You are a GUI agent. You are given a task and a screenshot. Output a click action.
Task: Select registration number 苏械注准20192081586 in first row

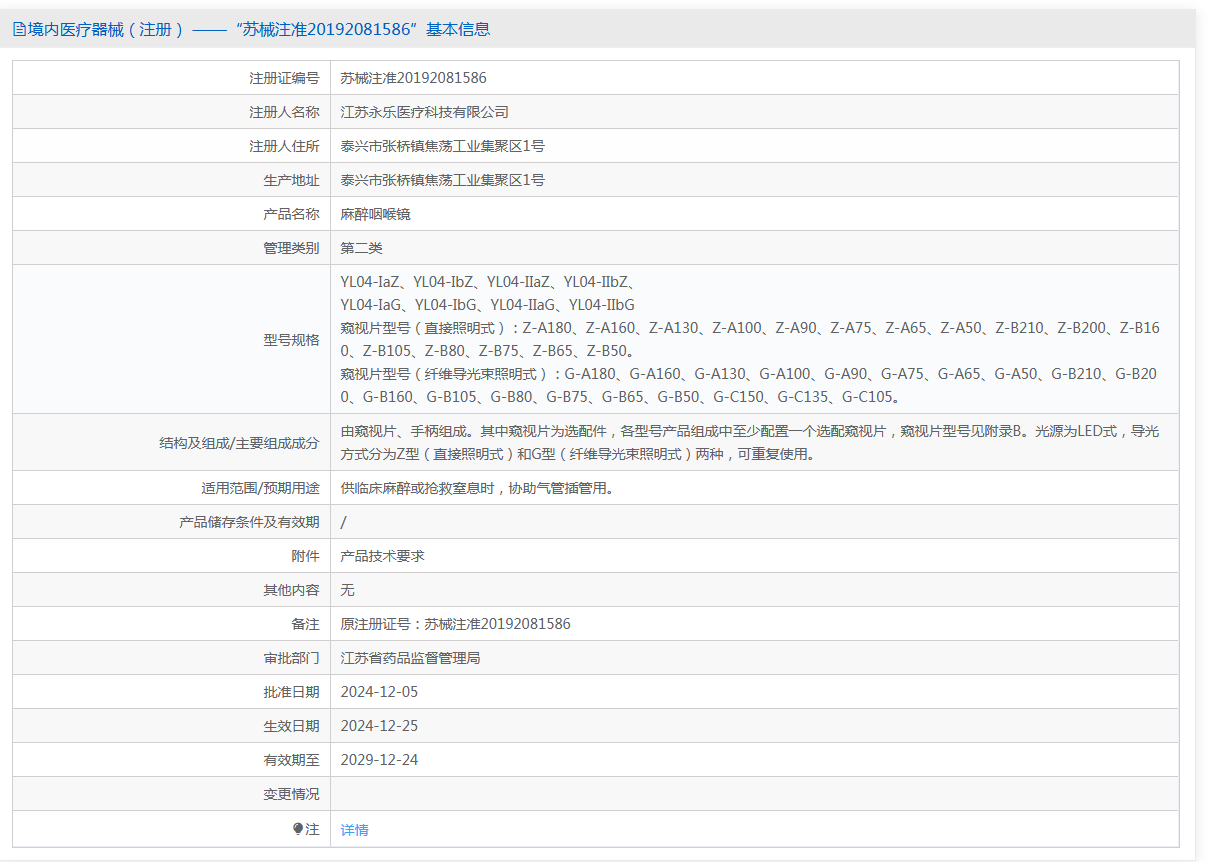(413, 78)
